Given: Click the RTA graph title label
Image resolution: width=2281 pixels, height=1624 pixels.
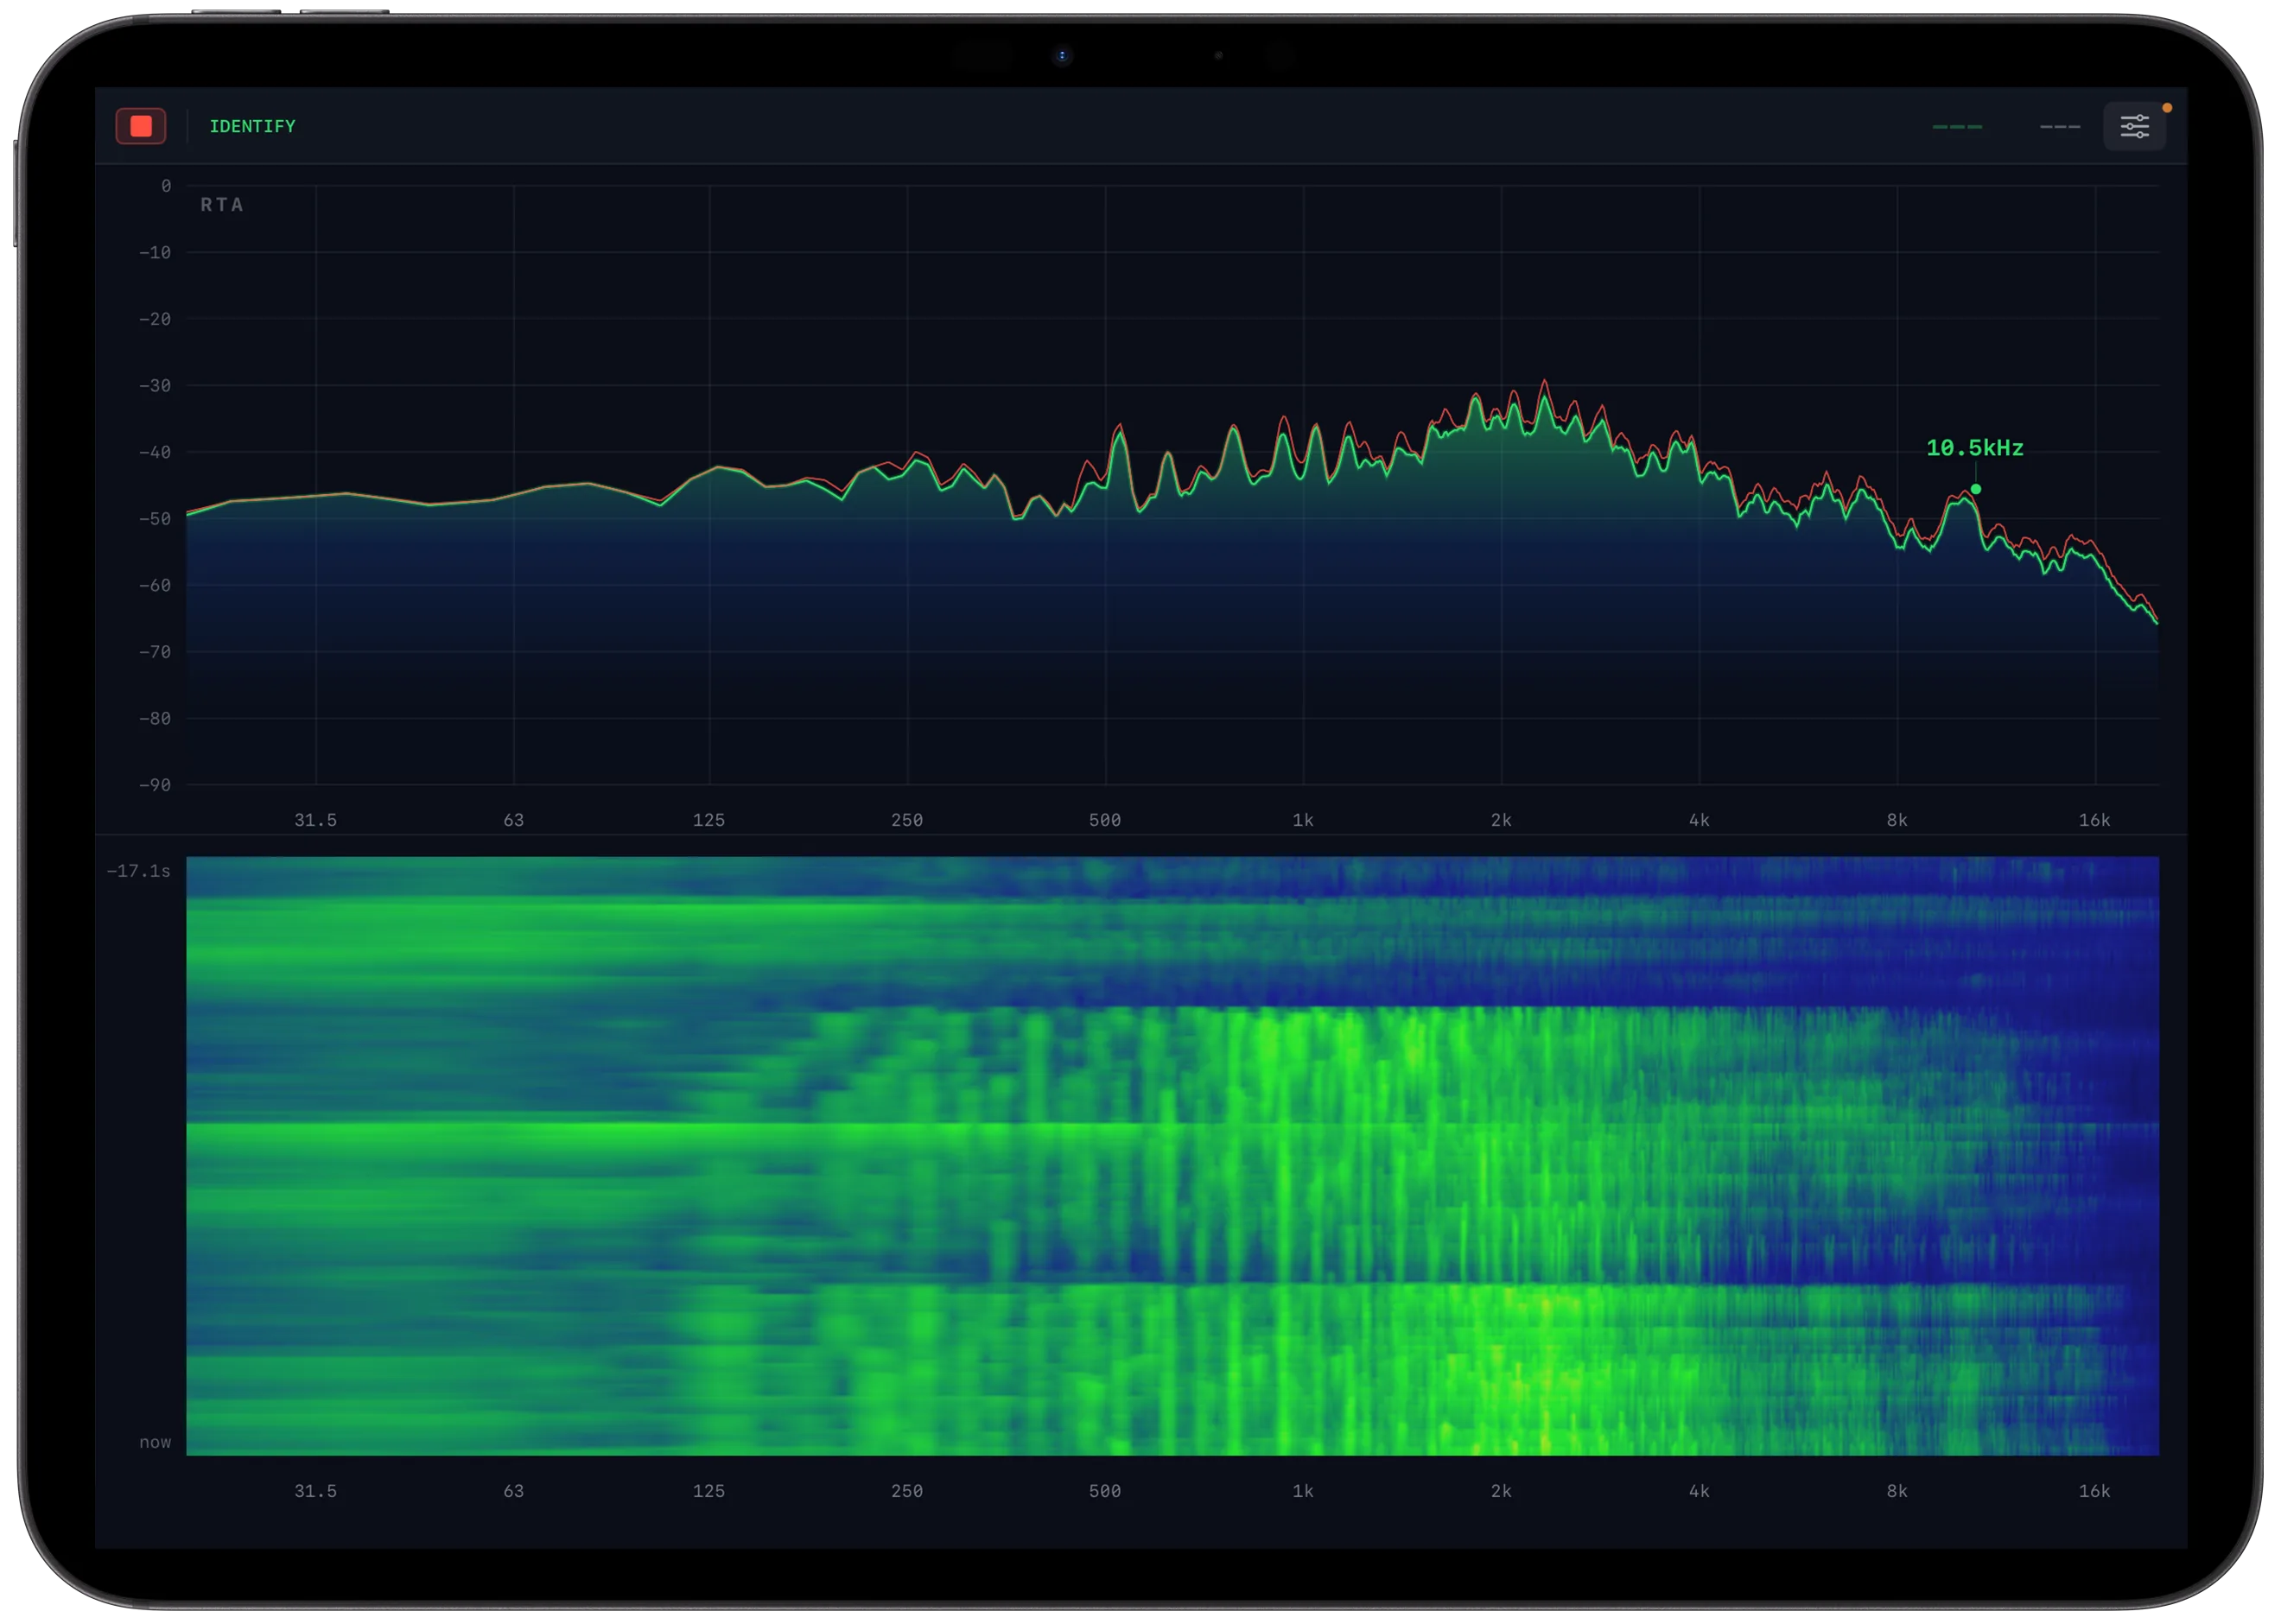Looking at the screenshot, I should tap(222, 205).
